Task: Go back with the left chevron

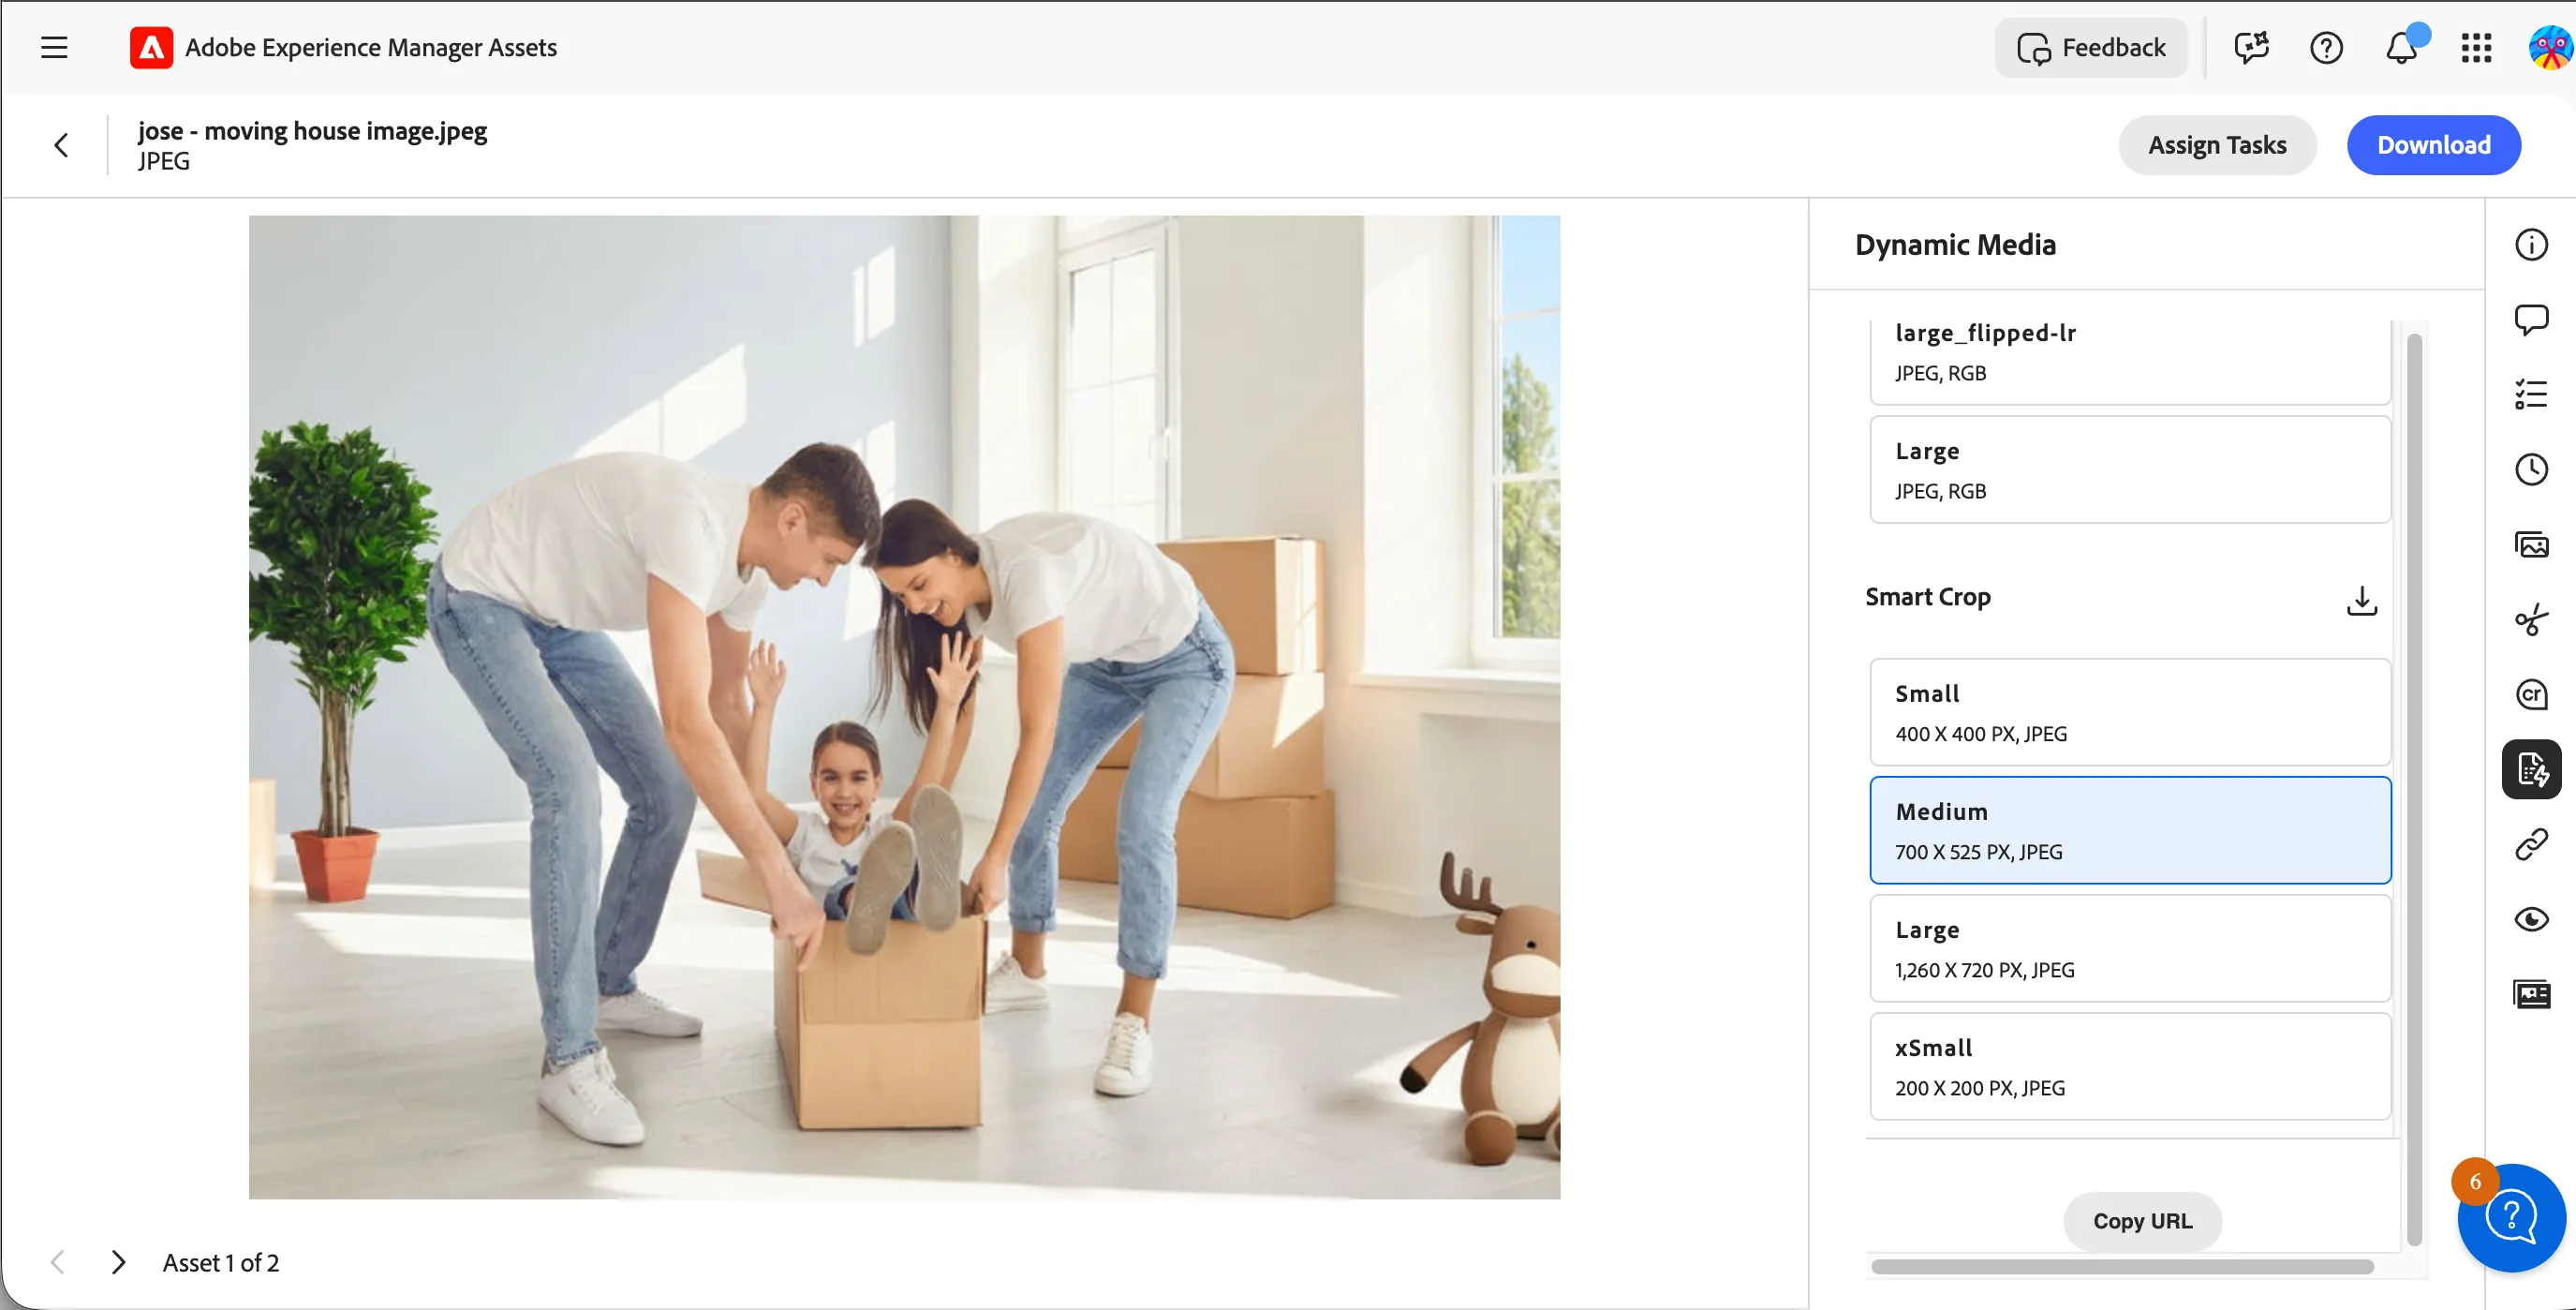Action: point(62,145)
